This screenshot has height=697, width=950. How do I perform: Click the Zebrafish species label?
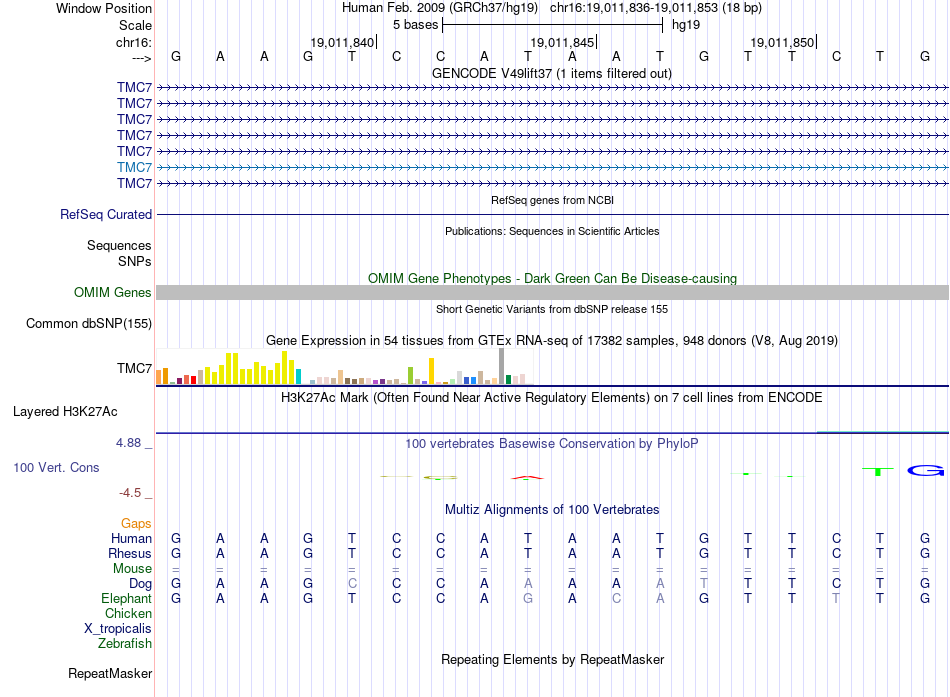pyautogui.click(x=125, y=643)
